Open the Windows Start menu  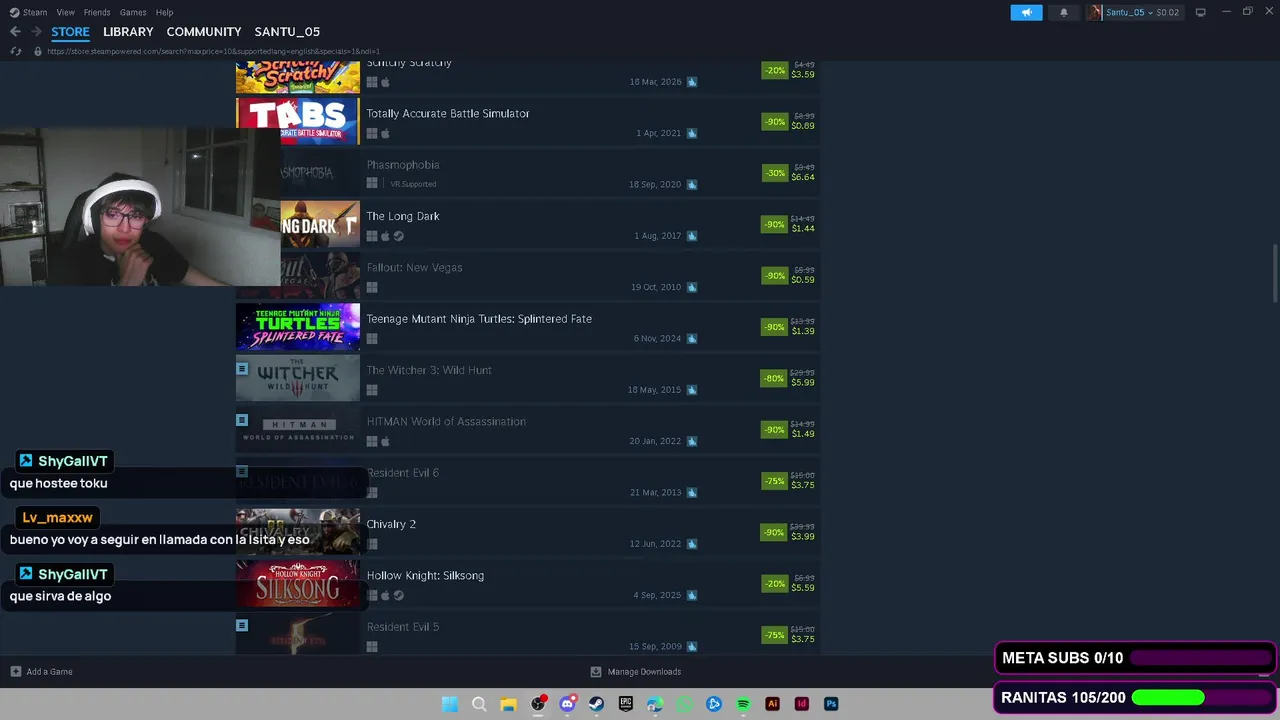(450, 704)
